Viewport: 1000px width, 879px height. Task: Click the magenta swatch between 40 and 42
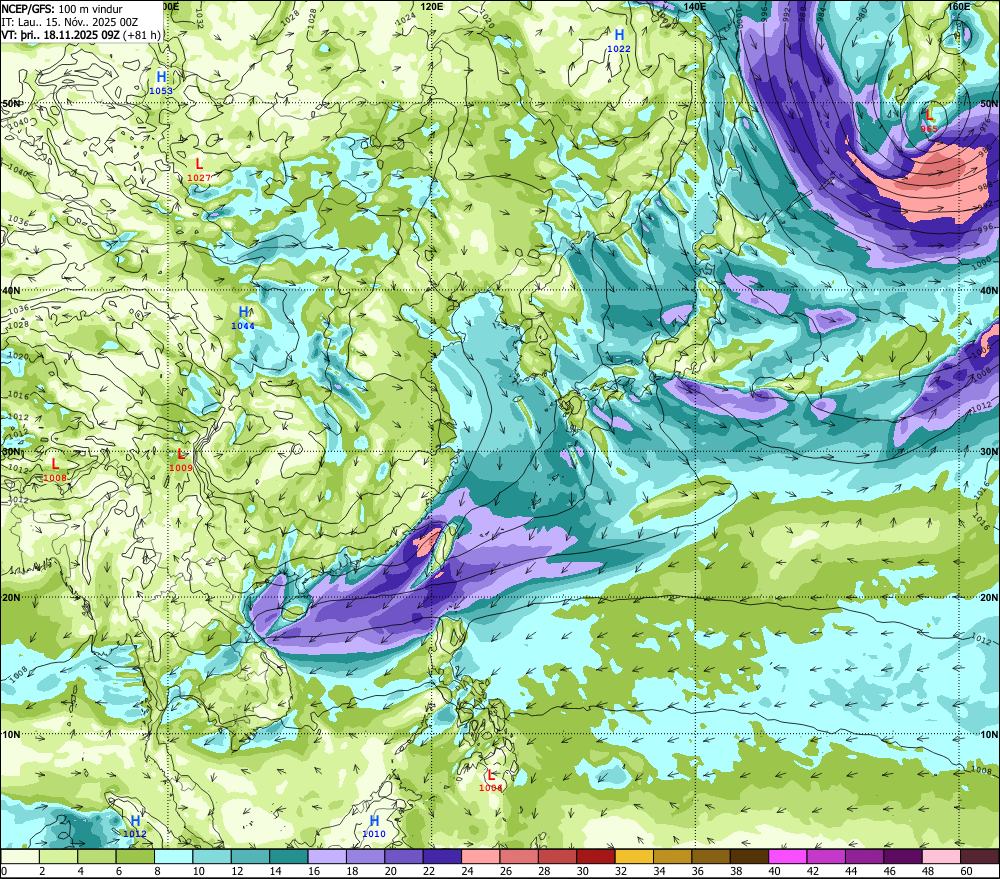(x=788, y=856)
